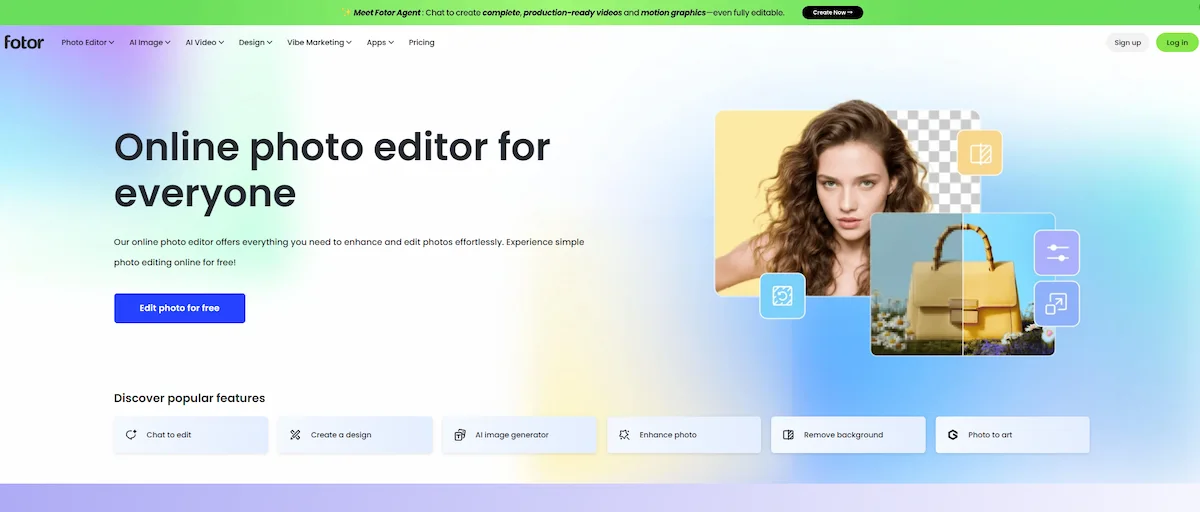The width and height of the screenshot is (1200, 512).
Task: Open the Photo to art feature card
Action: coord(1013,435)
